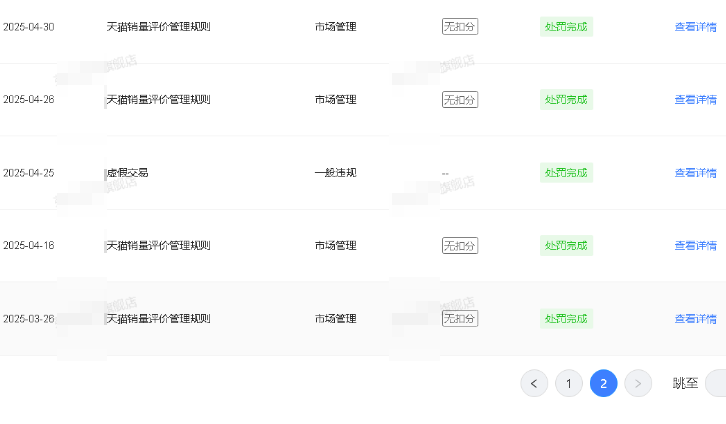Click the 虚假交易 rule name

pyautogui.click(x=128, y=173)
